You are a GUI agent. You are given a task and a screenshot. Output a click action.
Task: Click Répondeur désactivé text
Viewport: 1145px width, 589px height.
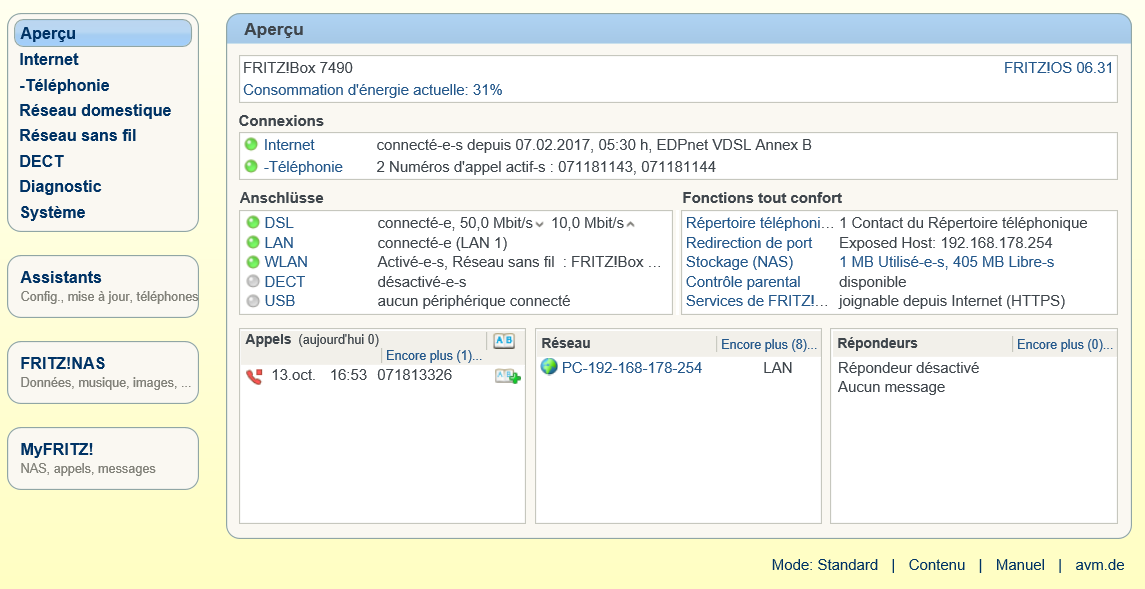908,367
